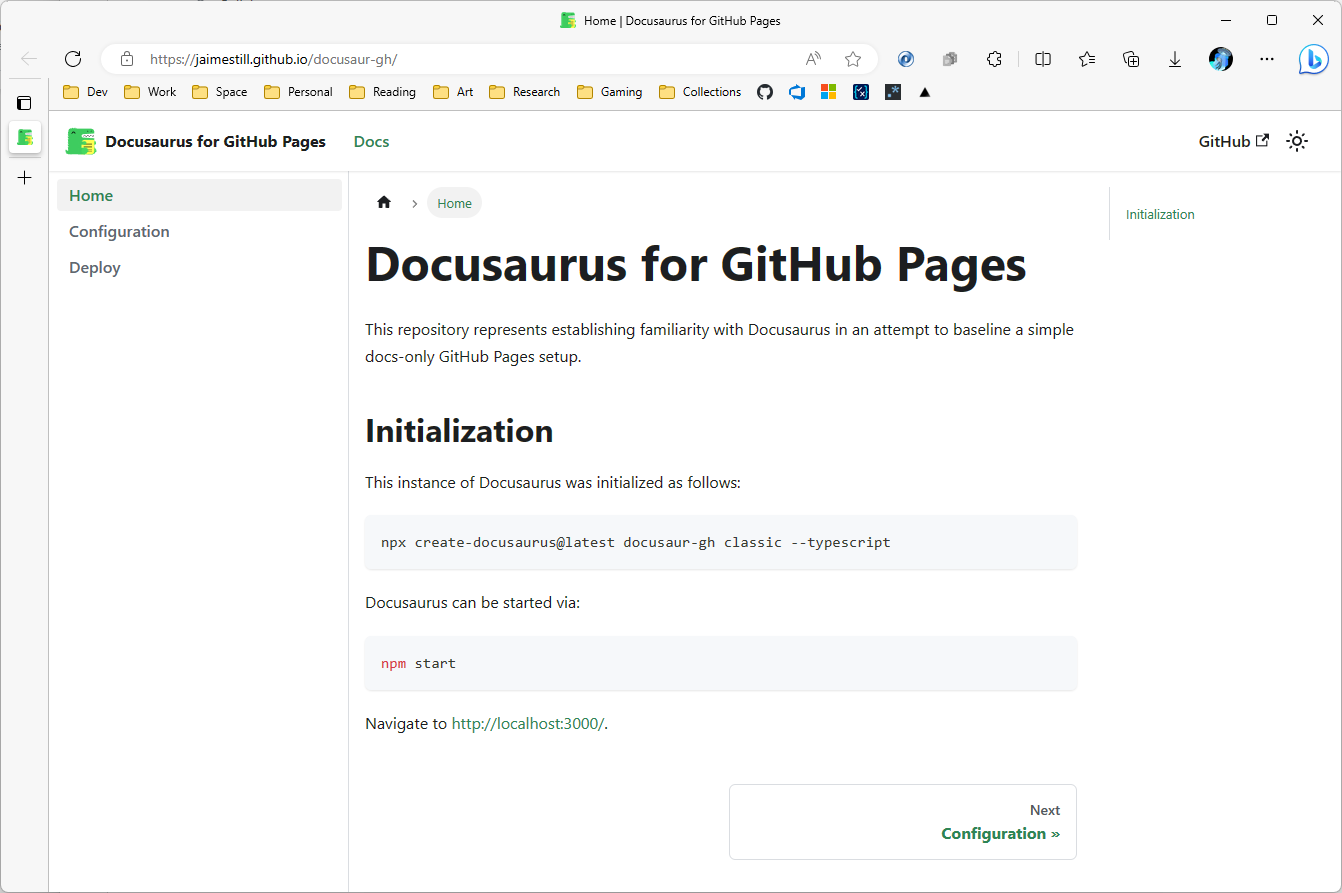
Task: Click the site info lock icon
Action: click(x=127, y=59)
